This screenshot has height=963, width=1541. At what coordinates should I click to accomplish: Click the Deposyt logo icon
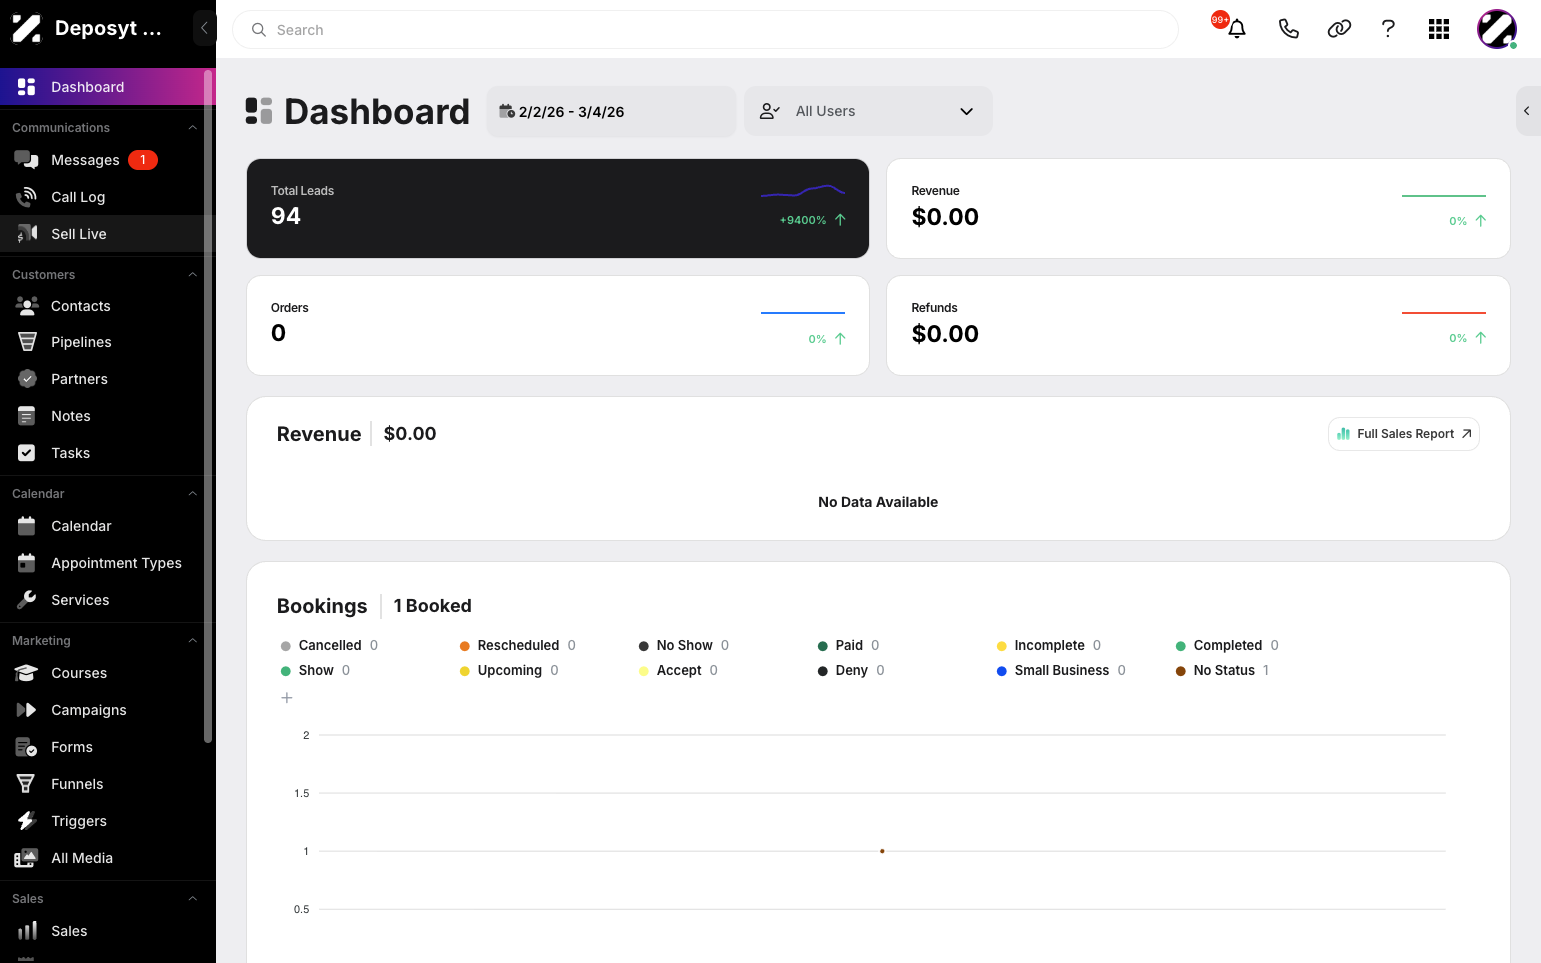click(27, 29)
